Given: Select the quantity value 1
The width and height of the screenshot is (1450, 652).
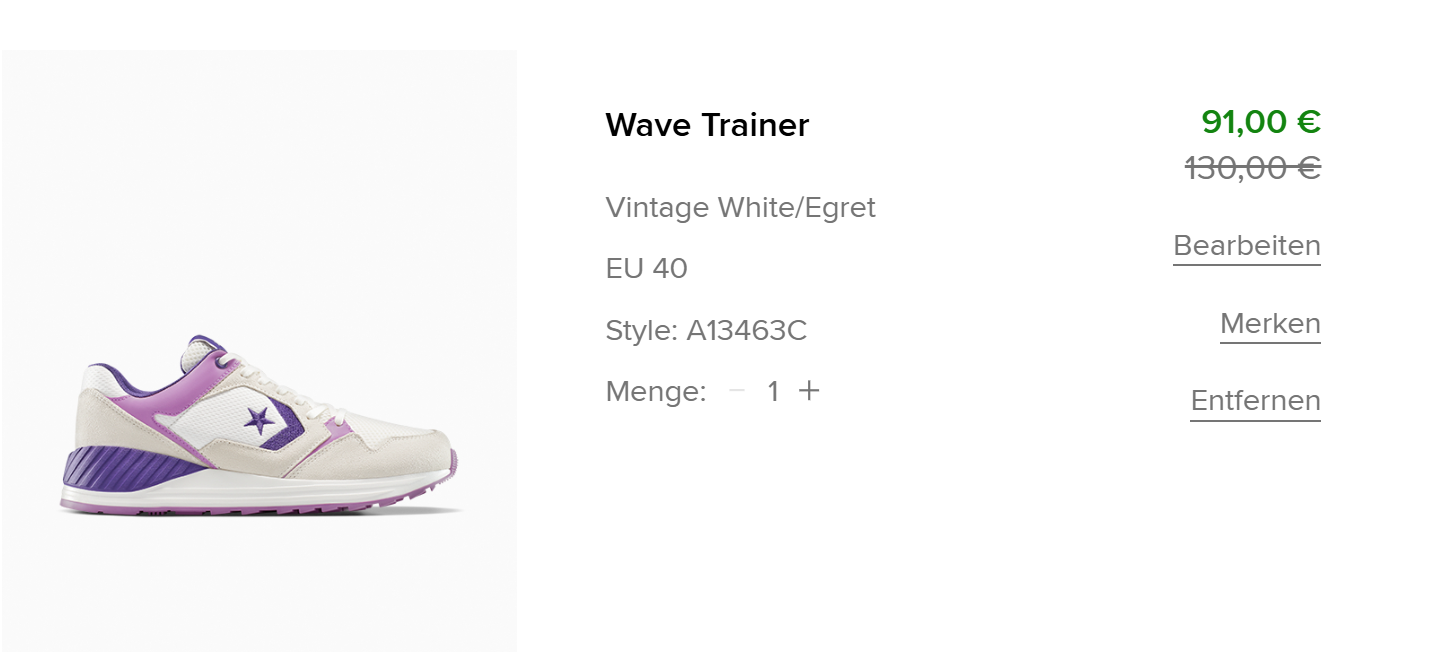Looking at the screenshot, I should pyautogui.click(x=773, y=392).
